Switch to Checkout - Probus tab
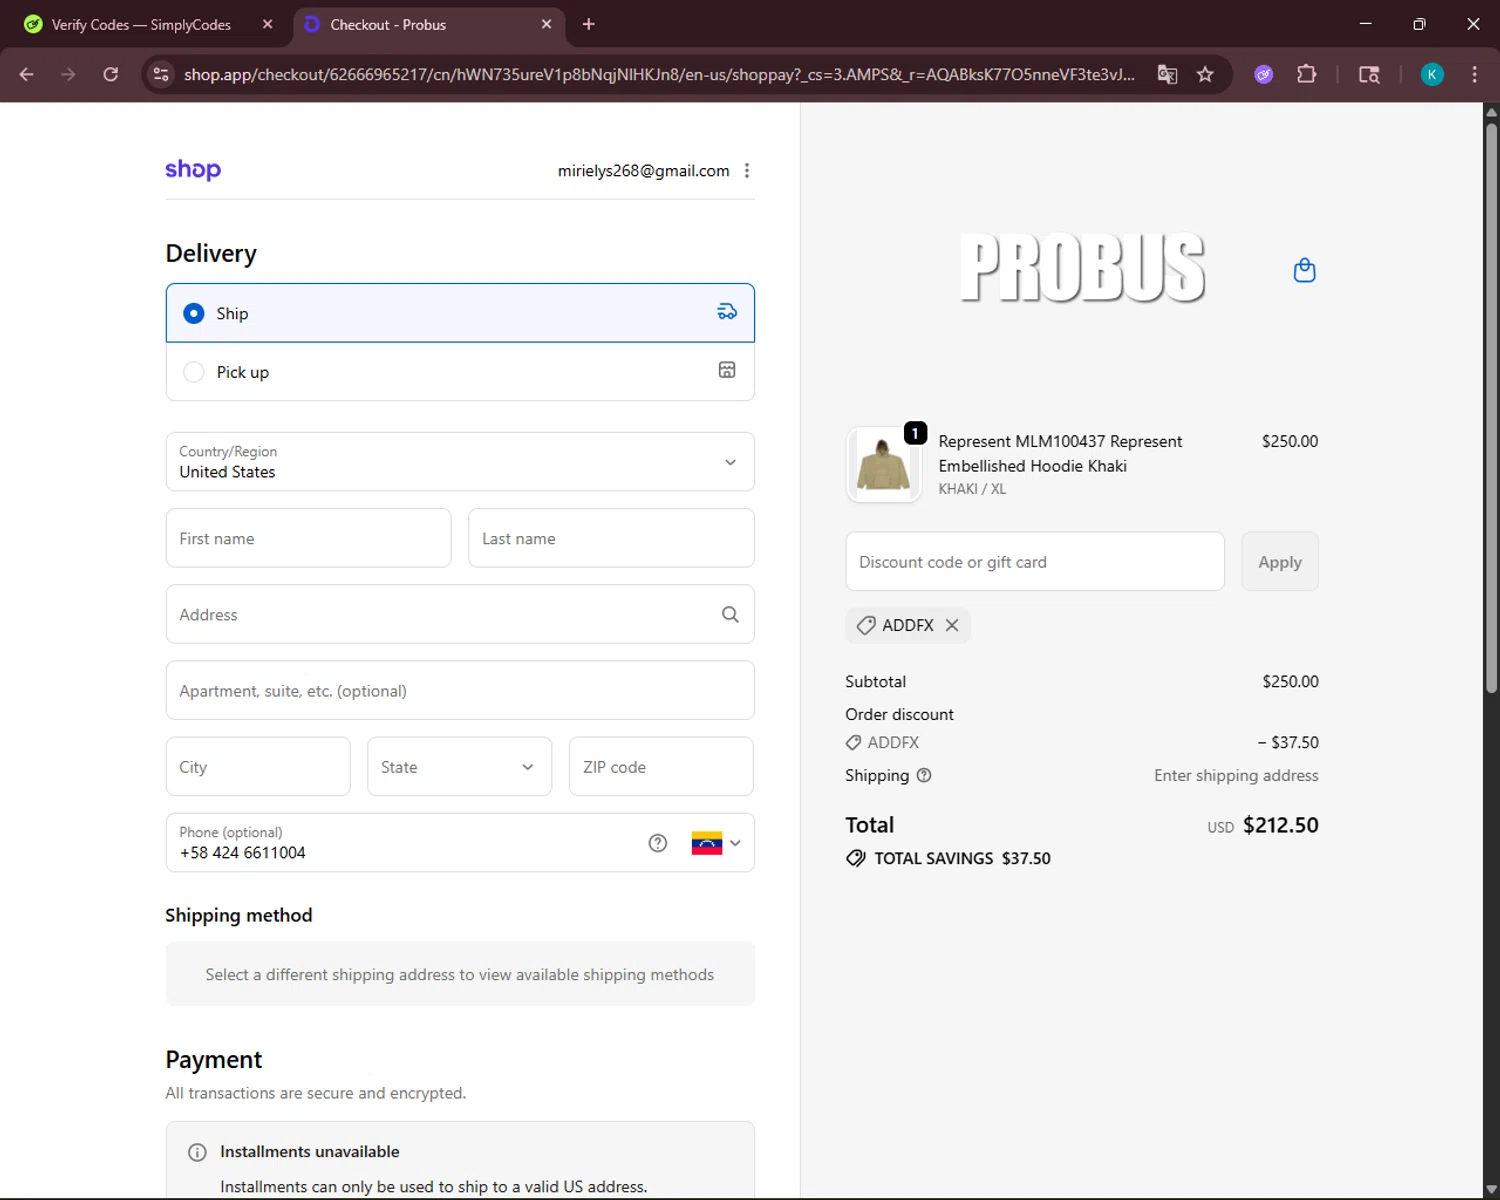Image resolution: width=1500 pixels, height=1200 pixels. click(430, 24)
